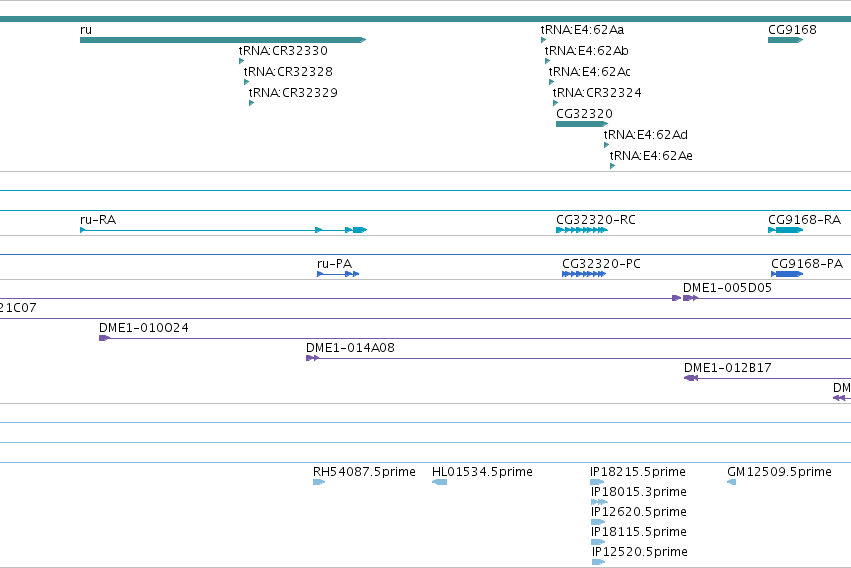Image resolution: width=851 pixels, height=568 pixels.
Task: Open the IP18115.5prime EST
Action: click(x=598, y=542)
